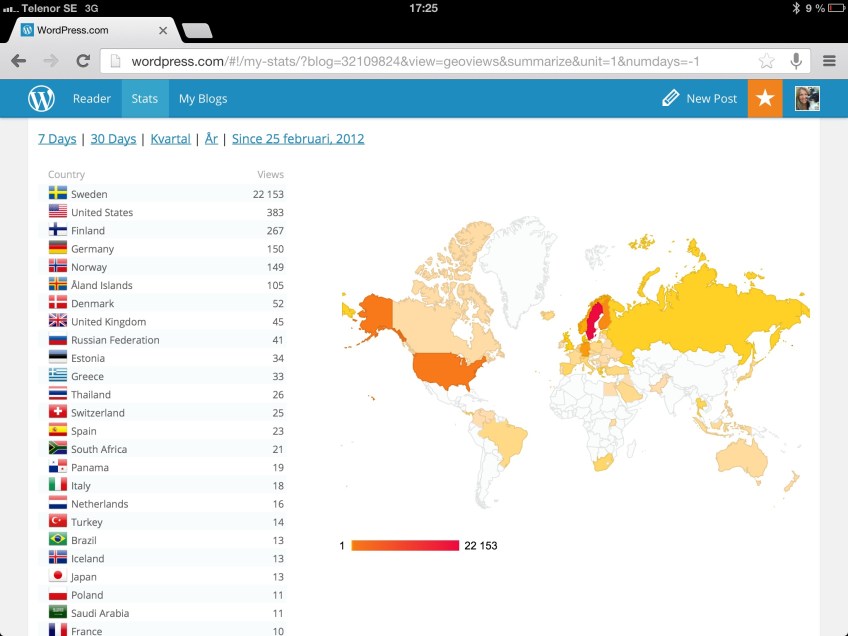Open the My Blogs menu
Viewport: 848px width, 636px height.
point(203,99)
